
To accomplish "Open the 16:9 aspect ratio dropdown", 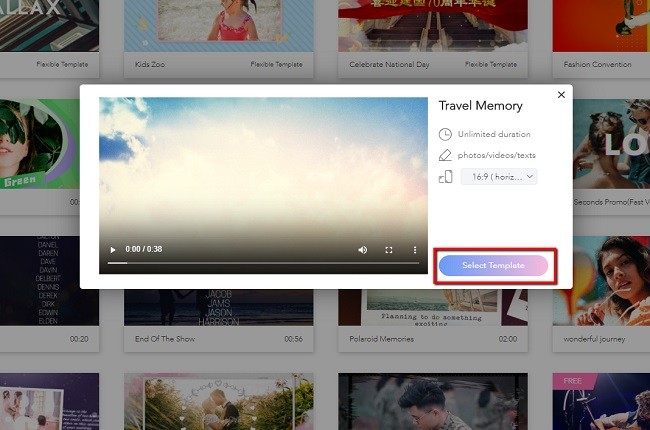I will [x=499, y=177].
